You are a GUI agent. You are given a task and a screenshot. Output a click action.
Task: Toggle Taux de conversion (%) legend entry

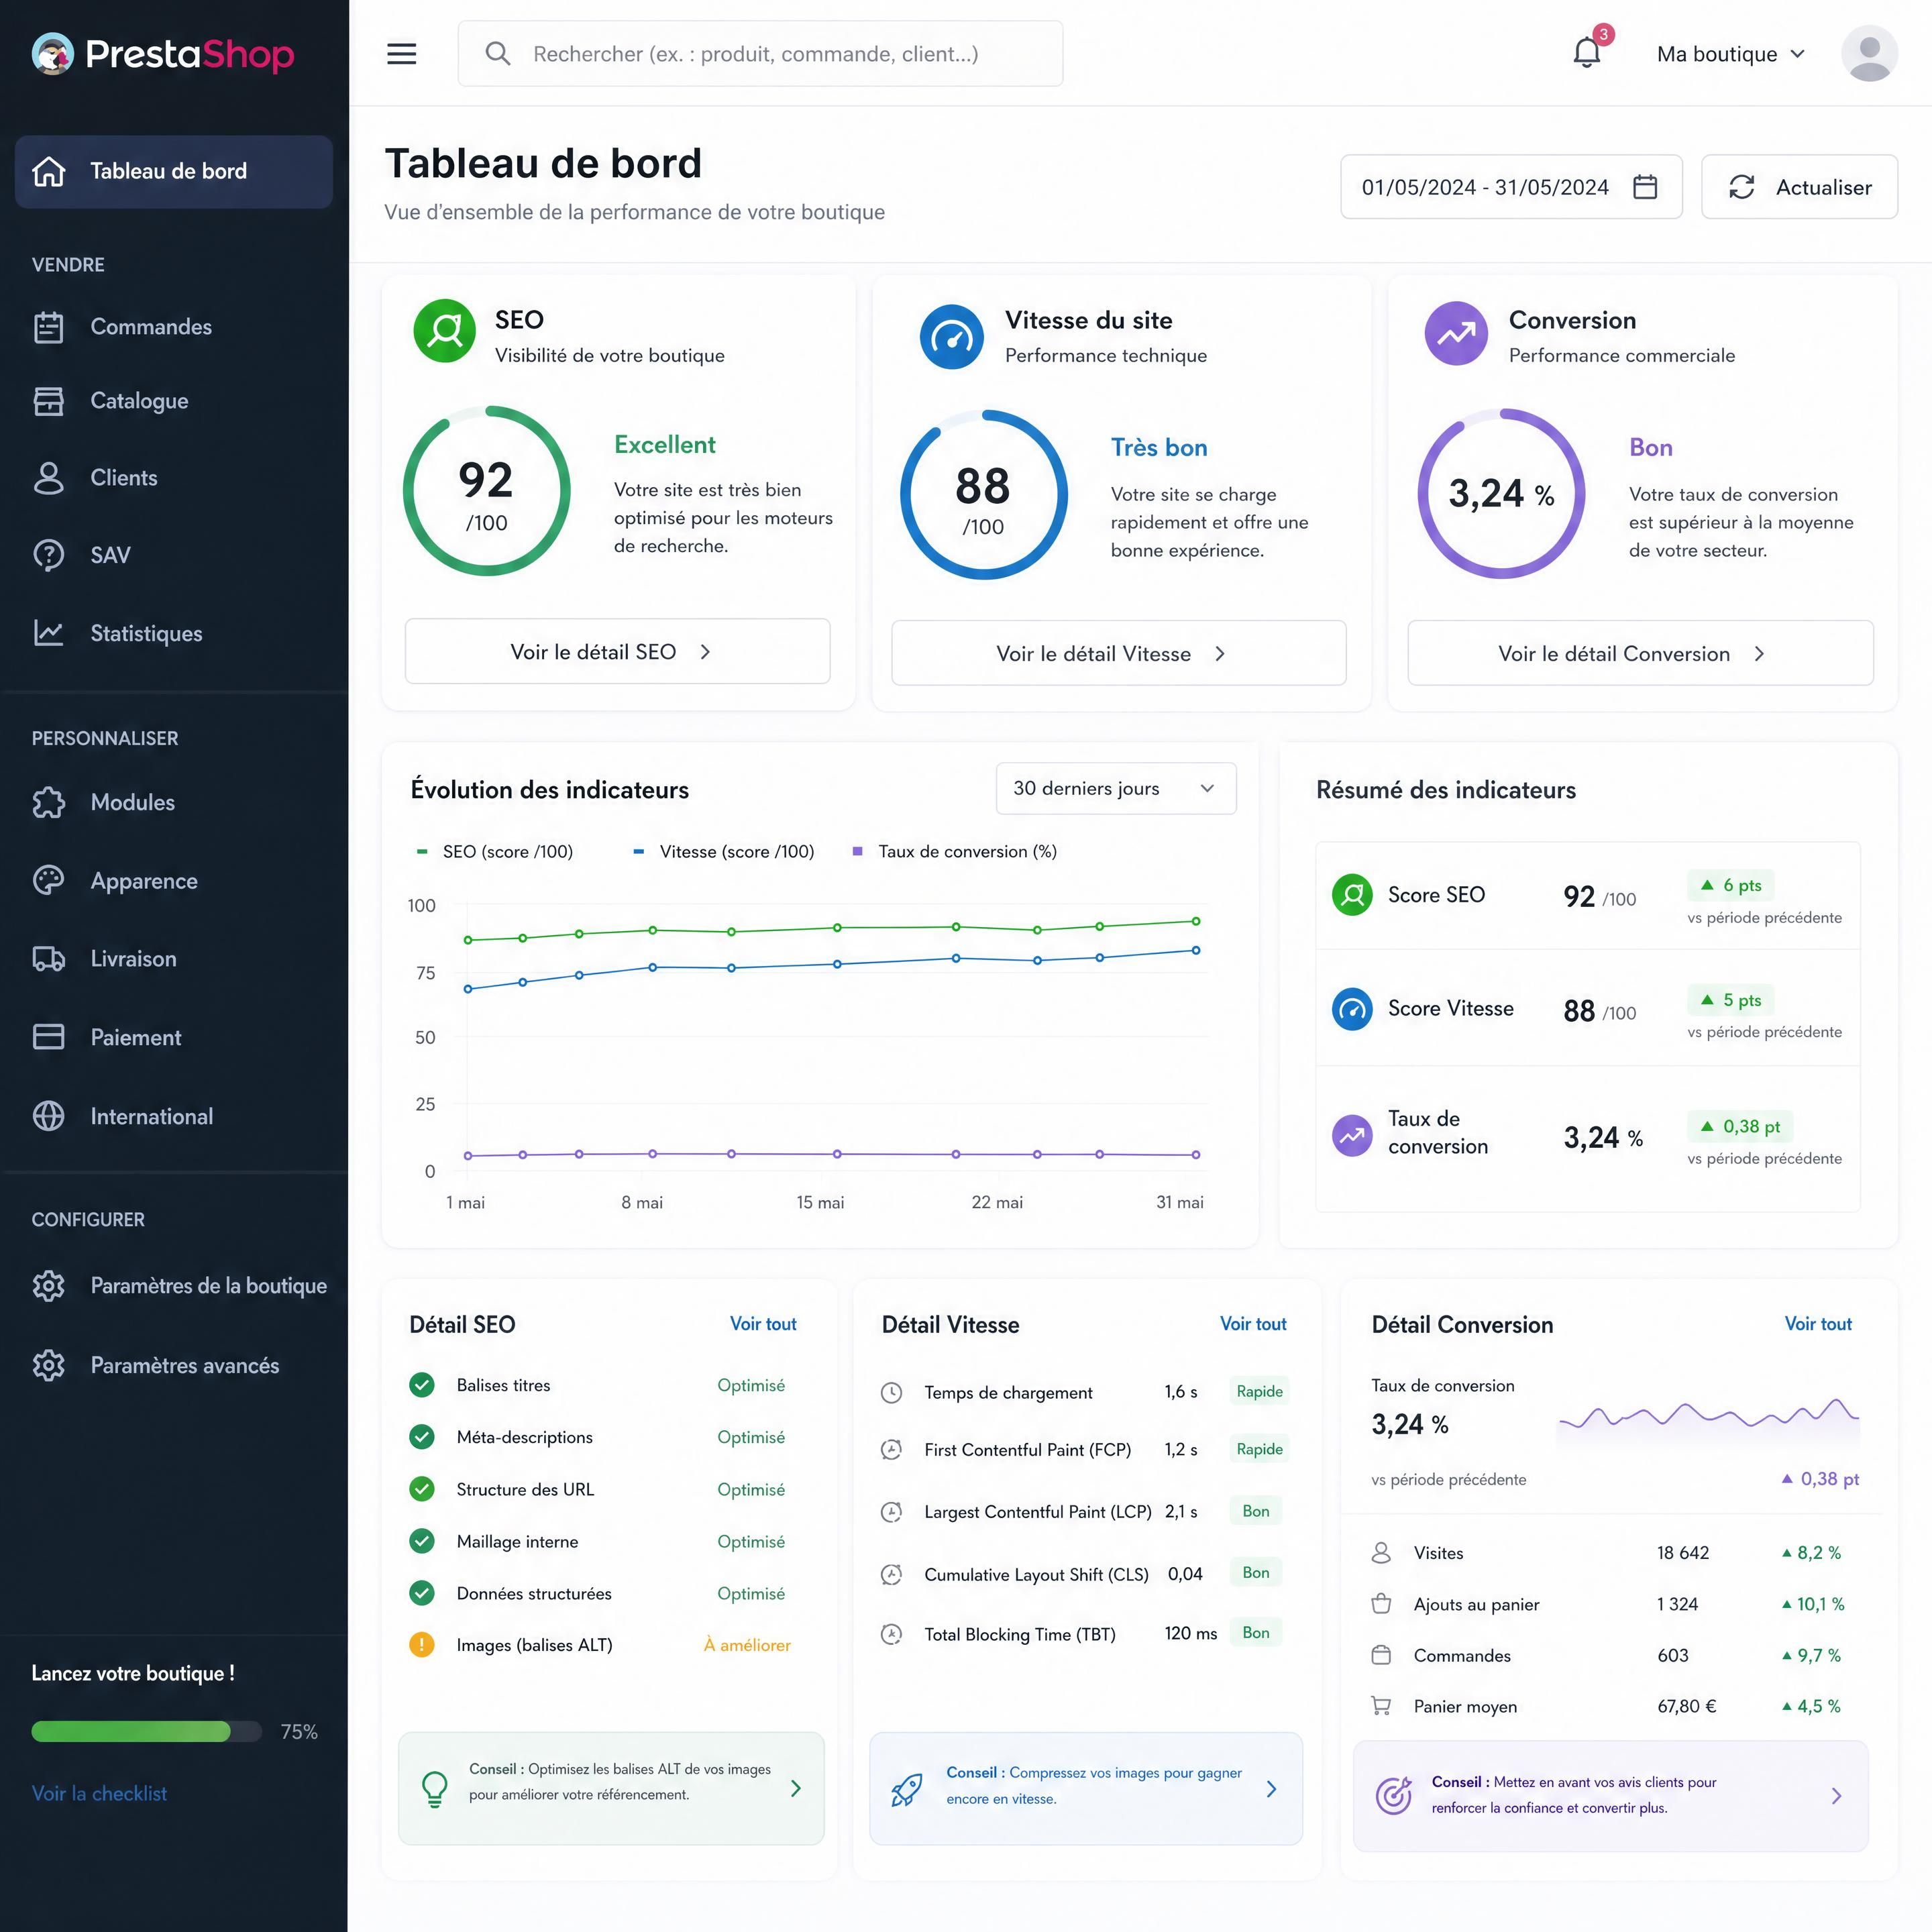click(954, 852)
